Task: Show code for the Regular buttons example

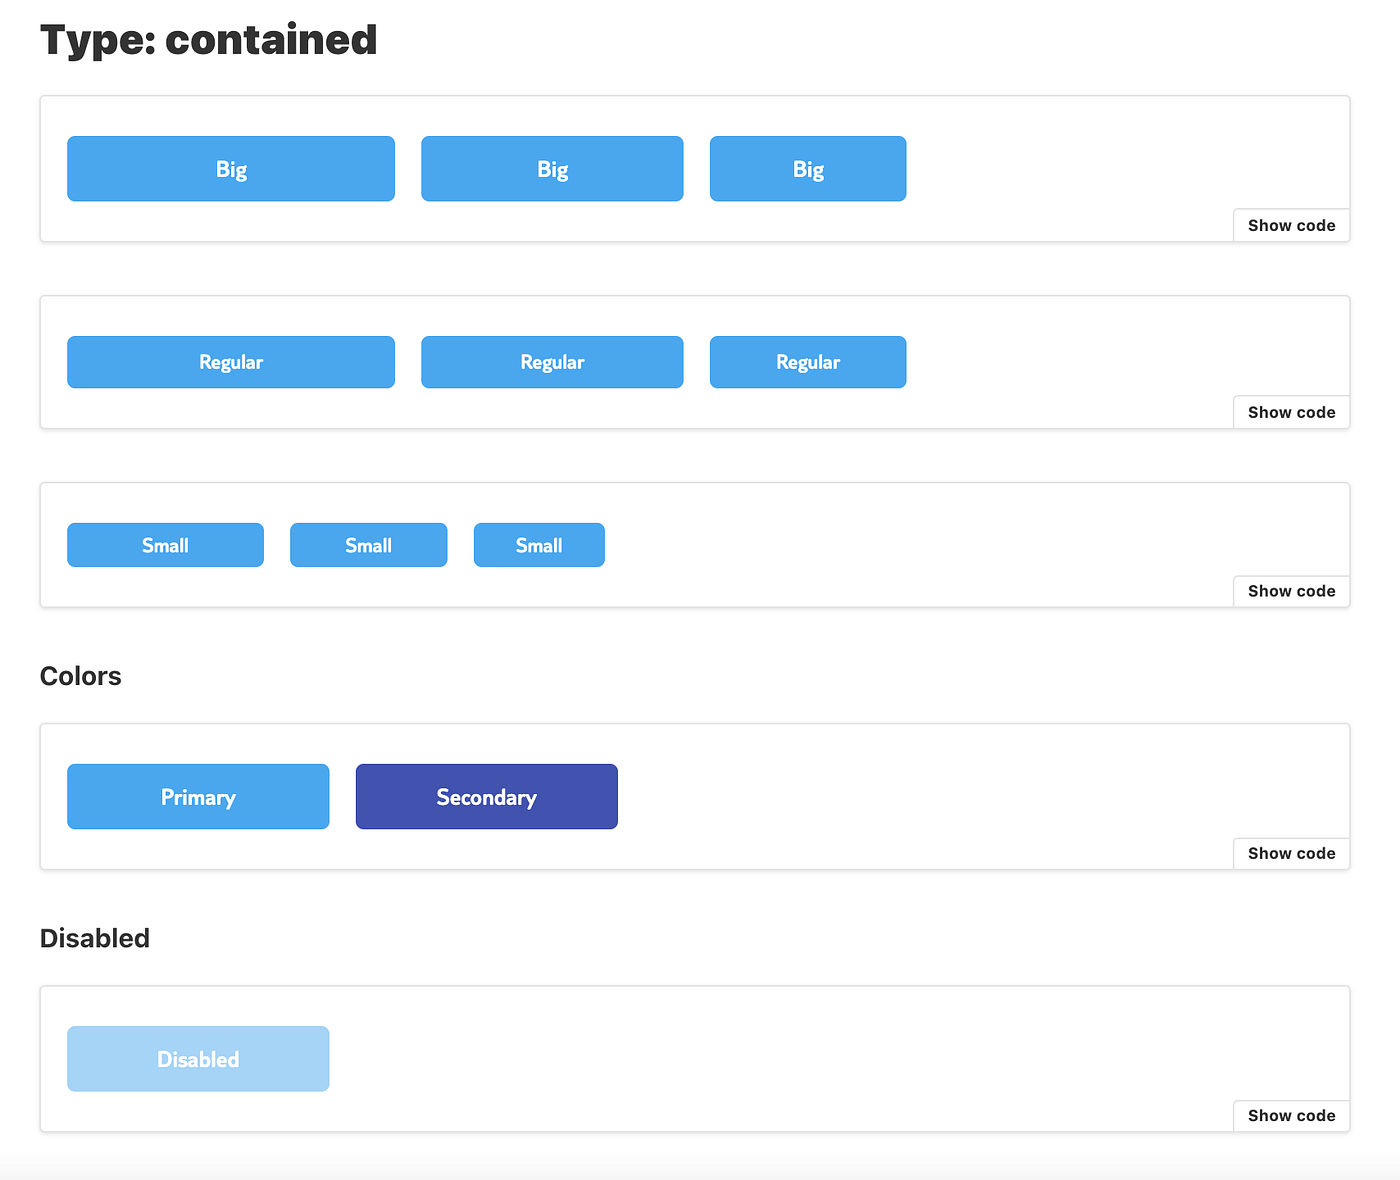Action: [1290, 412]
